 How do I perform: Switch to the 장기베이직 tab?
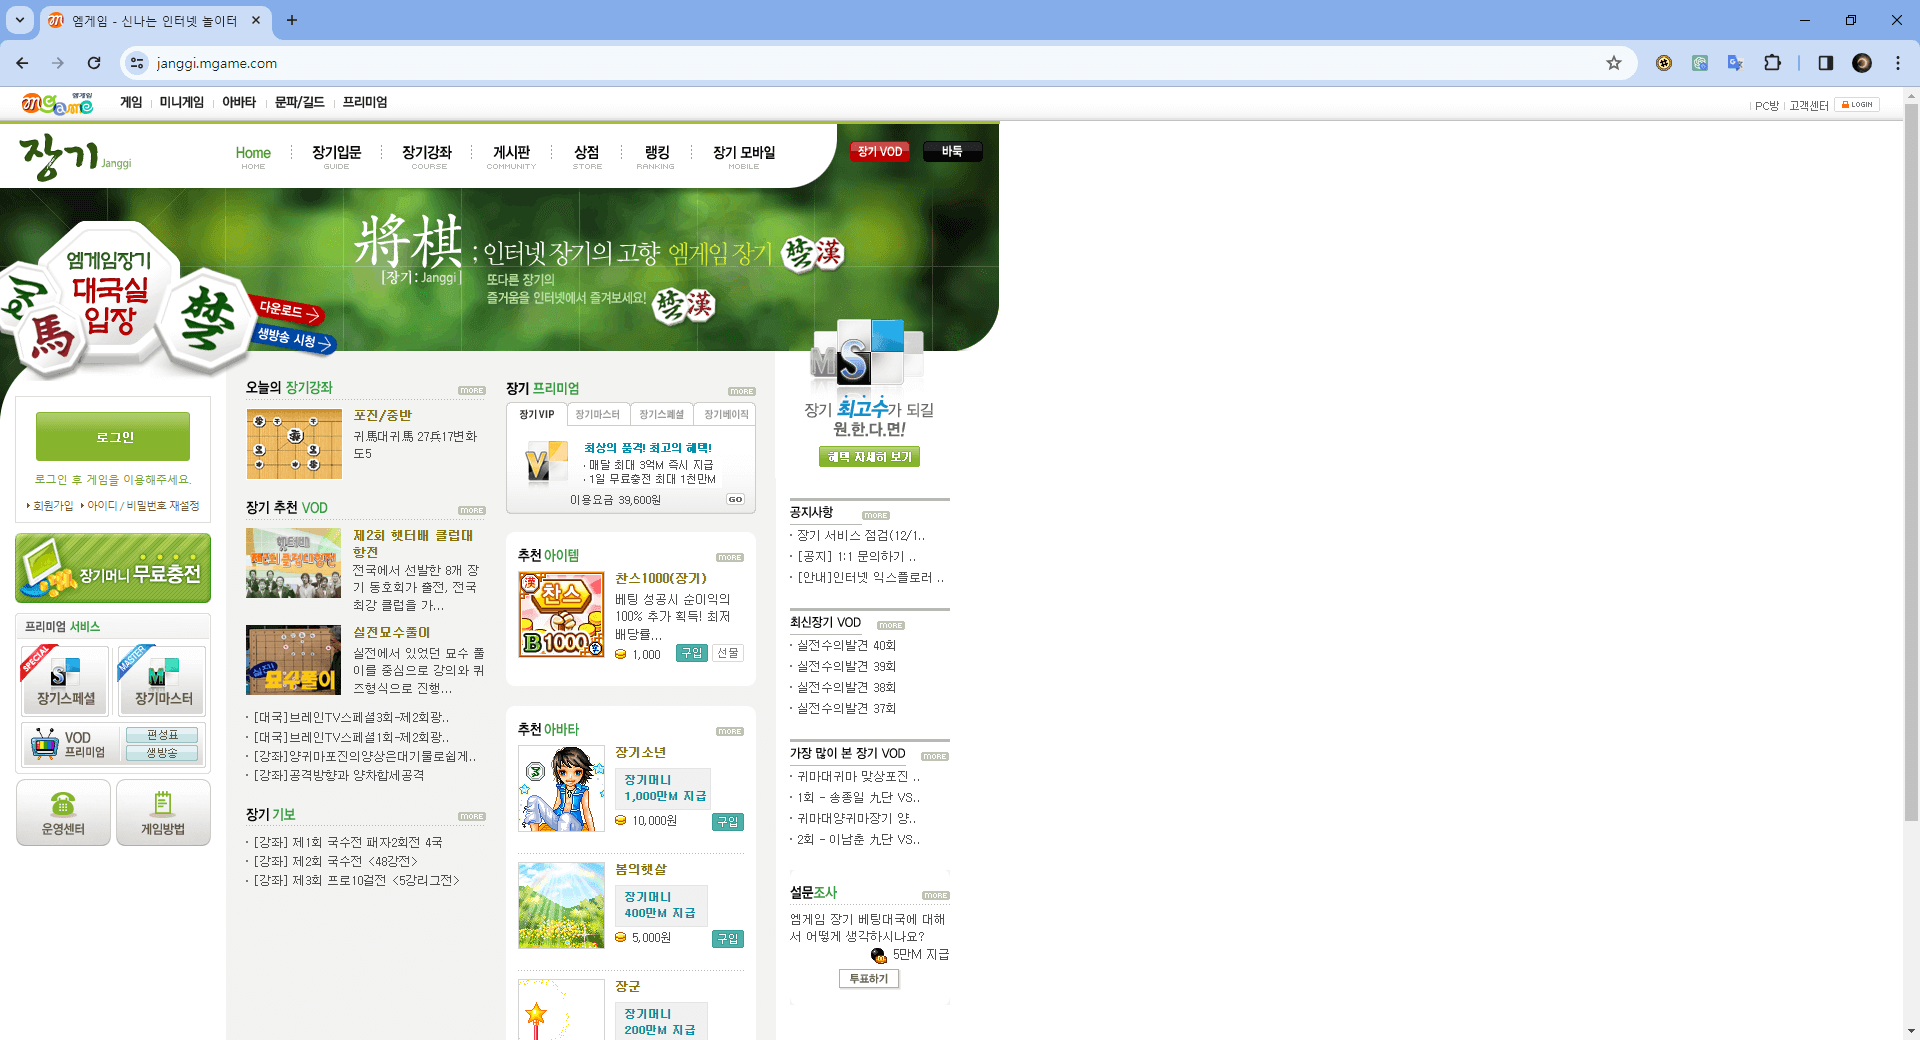(726, 415)
